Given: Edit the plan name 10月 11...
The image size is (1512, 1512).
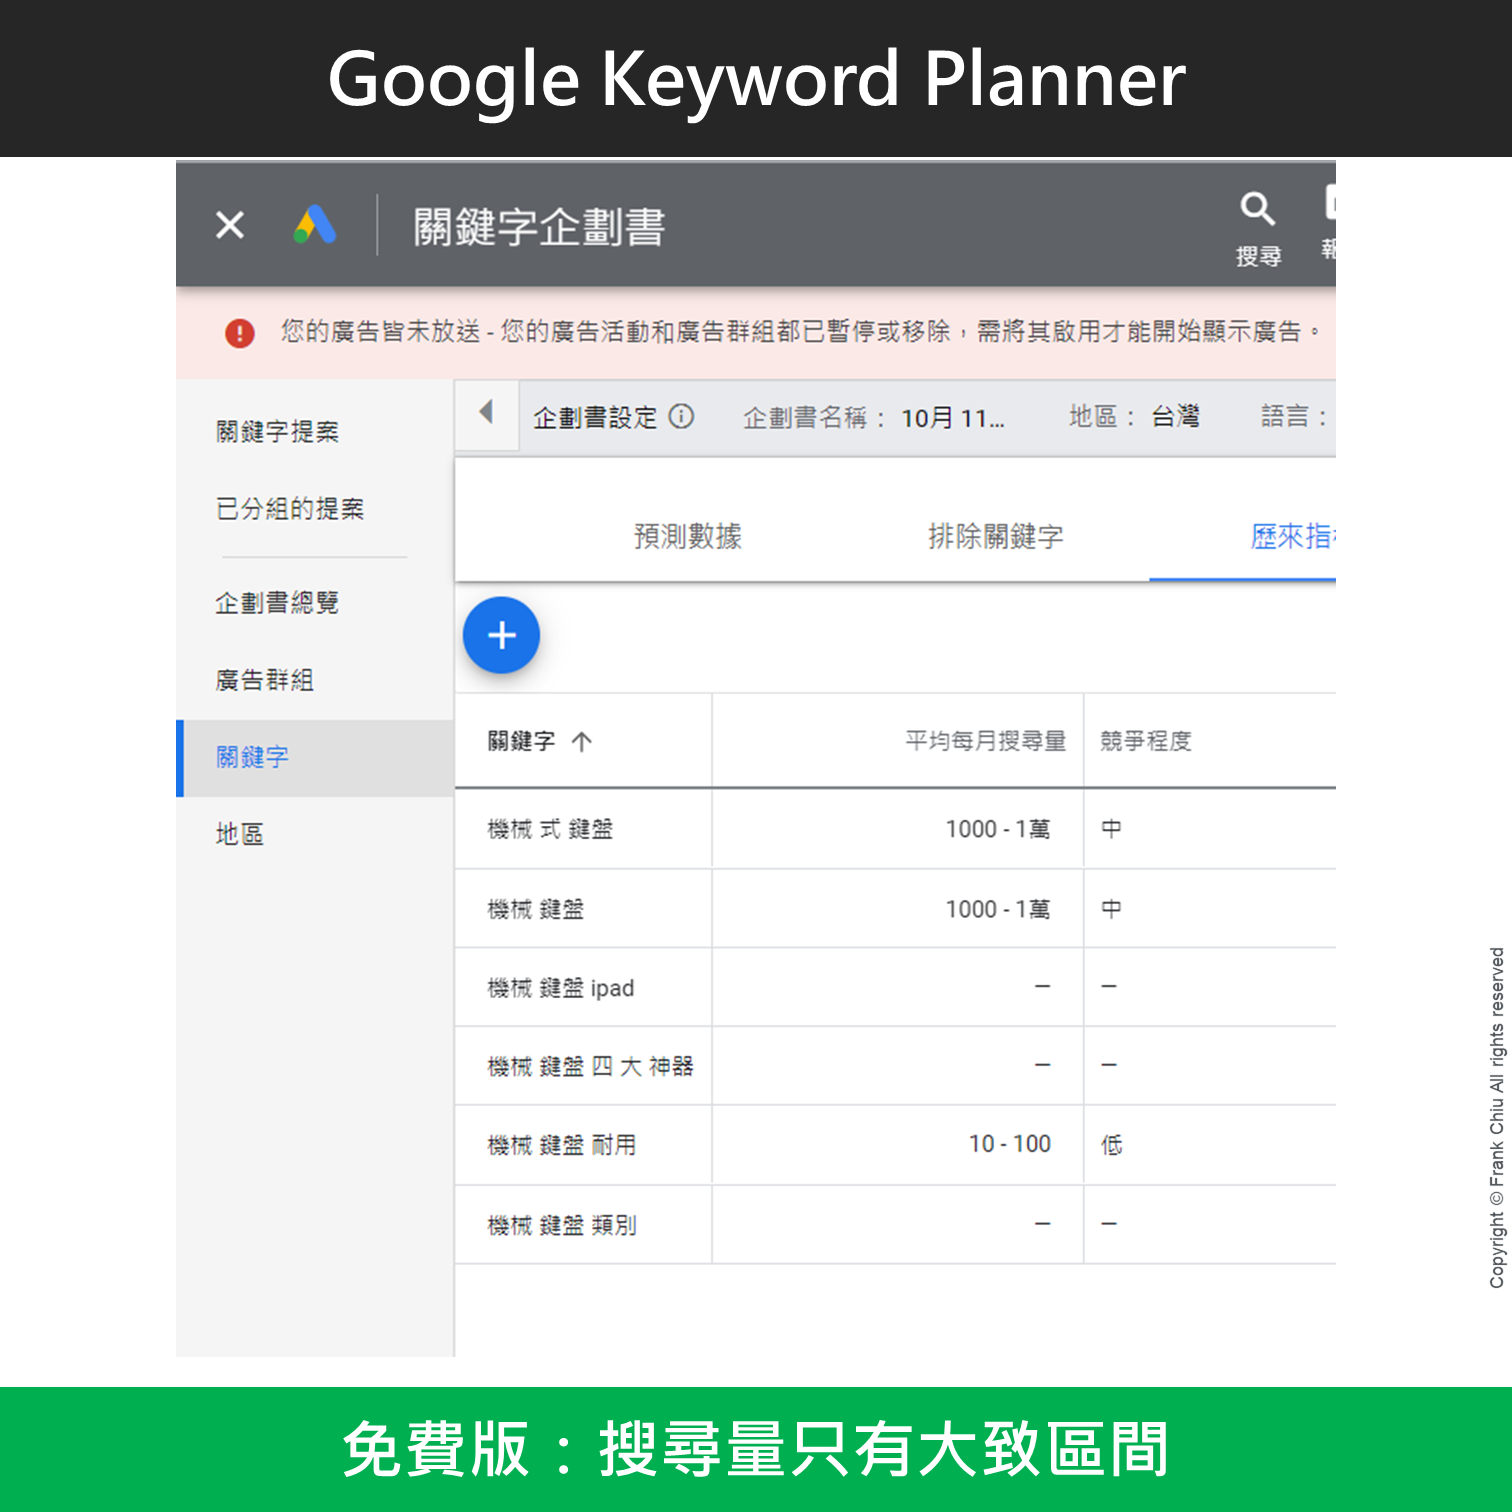Looking at the screenshot, I should (952, 418).
